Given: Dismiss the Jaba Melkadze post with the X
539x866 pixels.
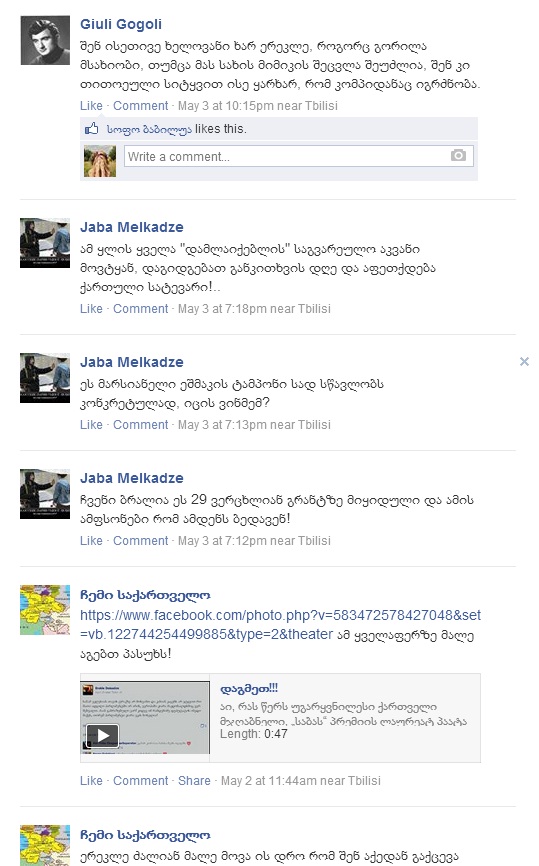Looking at the screenshot, I should (524, 361).
